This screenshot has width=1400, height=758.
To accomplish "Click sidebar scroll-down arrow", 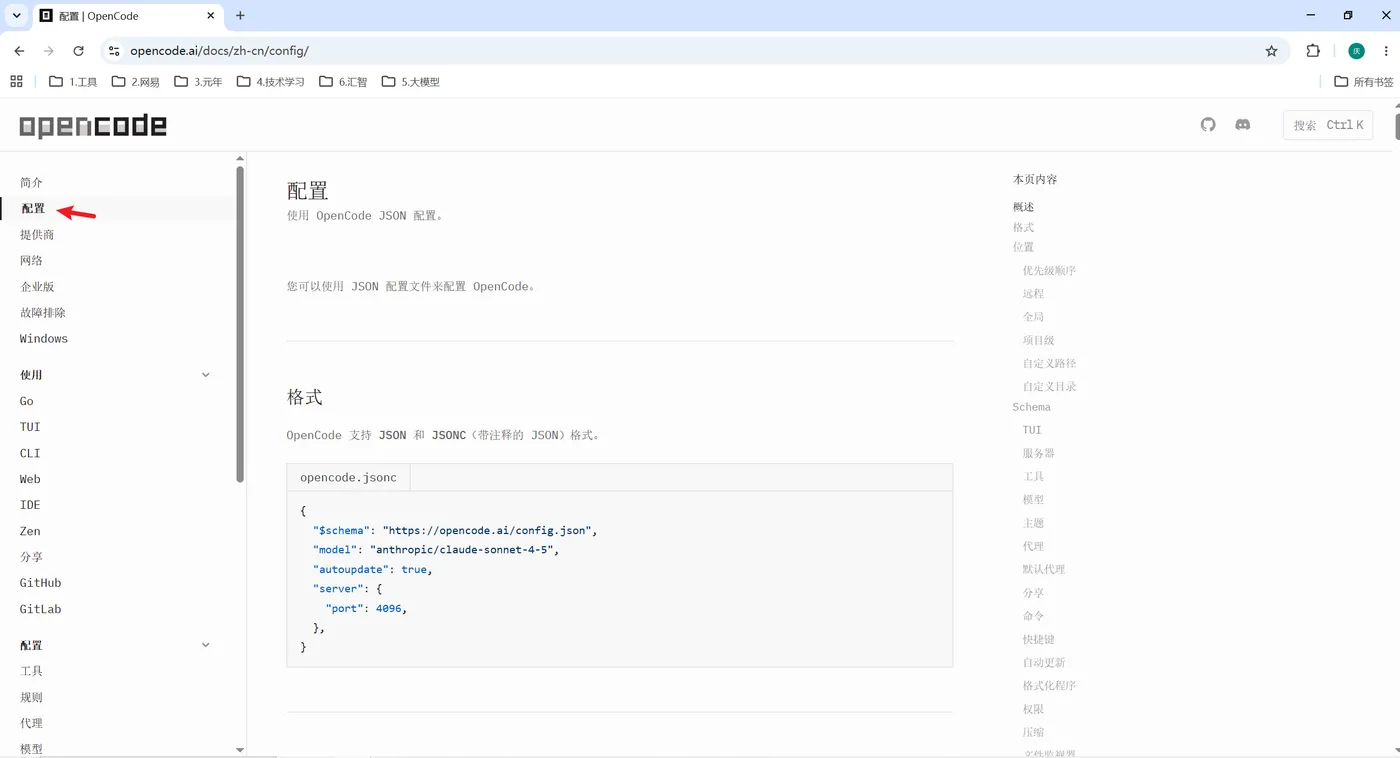I will [240, 749].
